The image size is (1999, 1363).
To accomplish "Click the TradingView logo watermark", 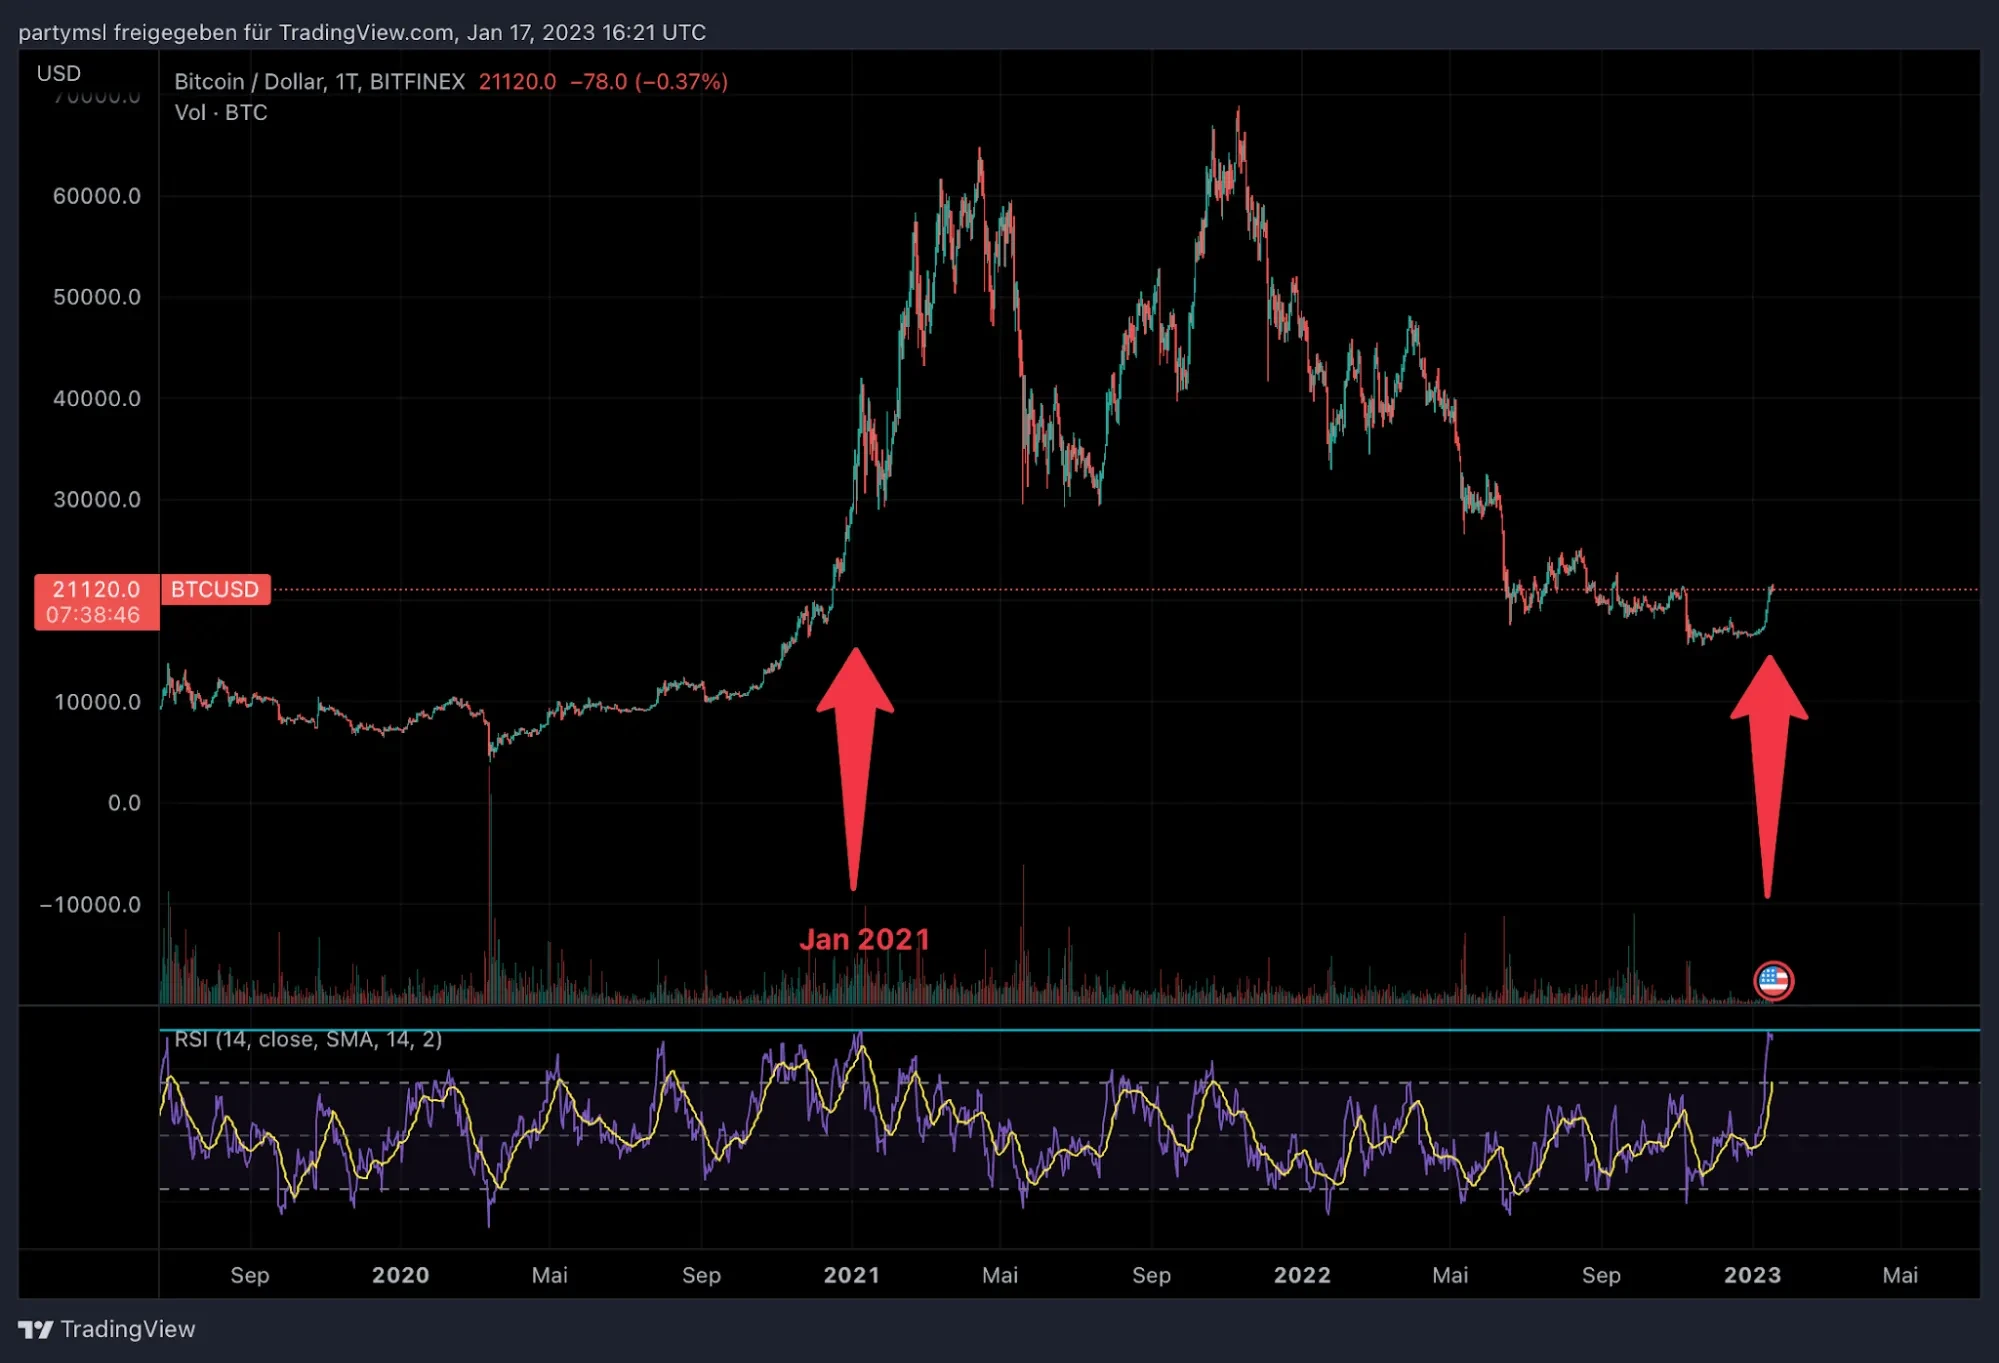I will coord(107,1329).
